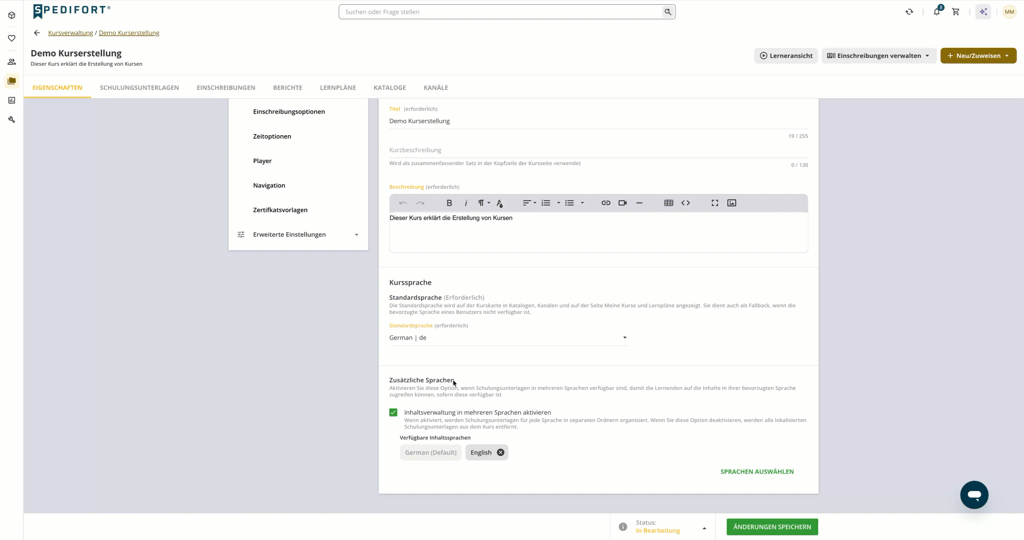Go back with the left arrow

(37, 33)
